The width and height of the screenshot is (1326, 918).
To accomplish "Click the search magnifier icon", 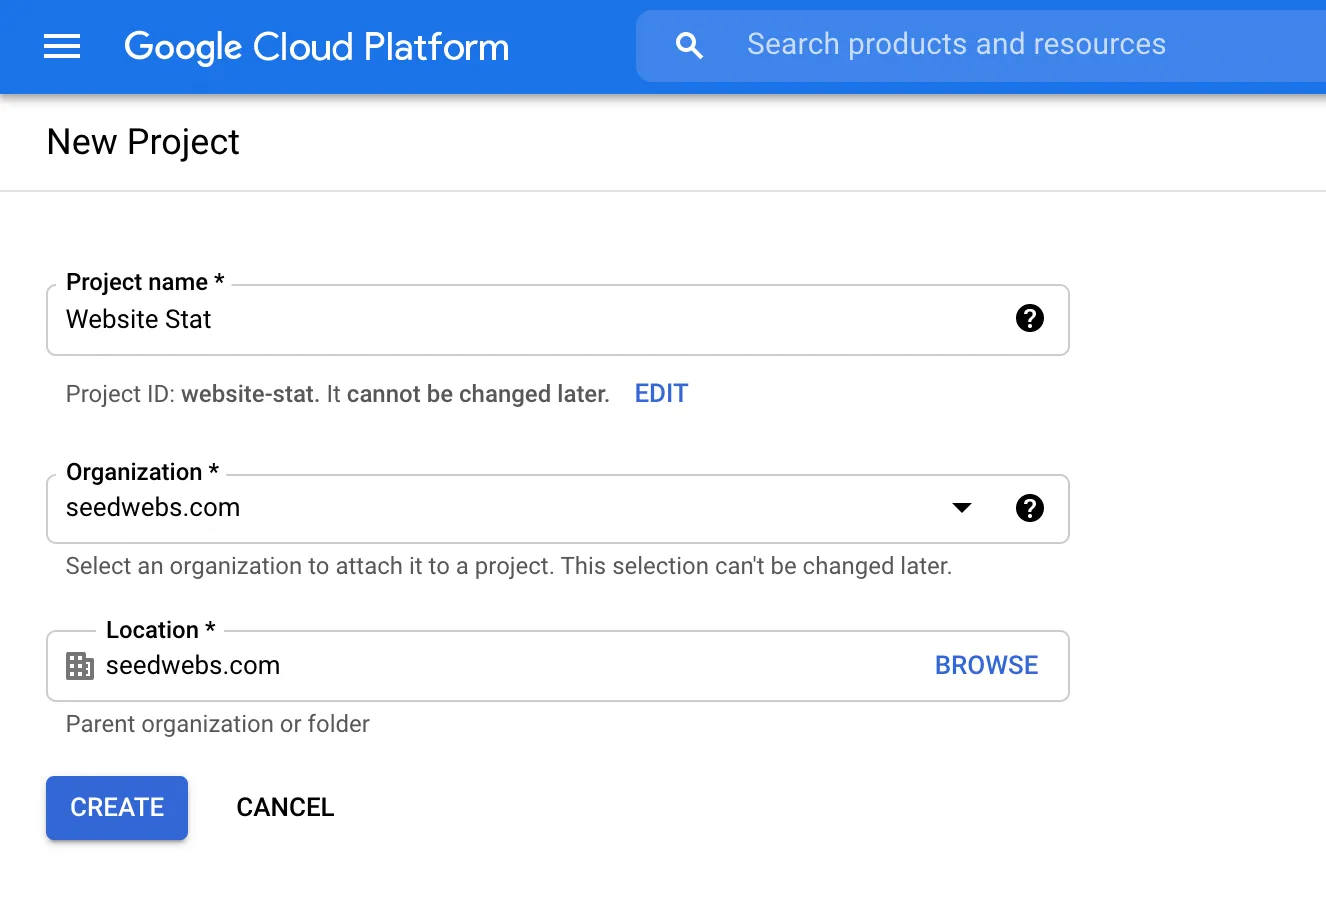I will [689, 45].
